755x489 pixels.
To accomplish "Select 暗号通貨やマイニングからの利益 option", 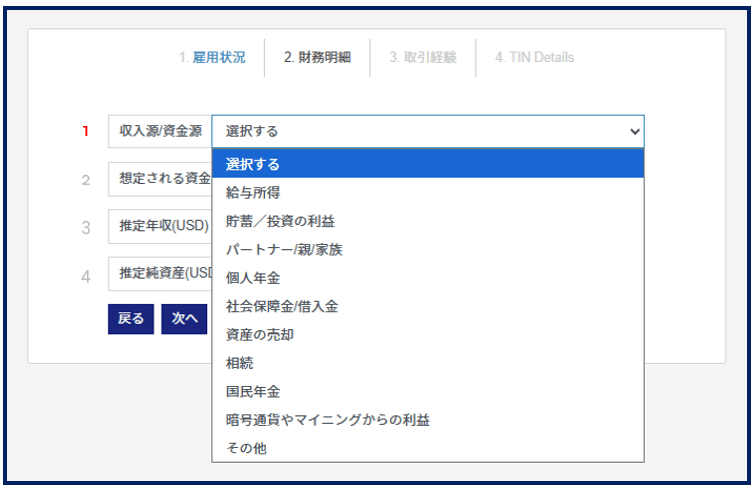I will tap(327, 420).
